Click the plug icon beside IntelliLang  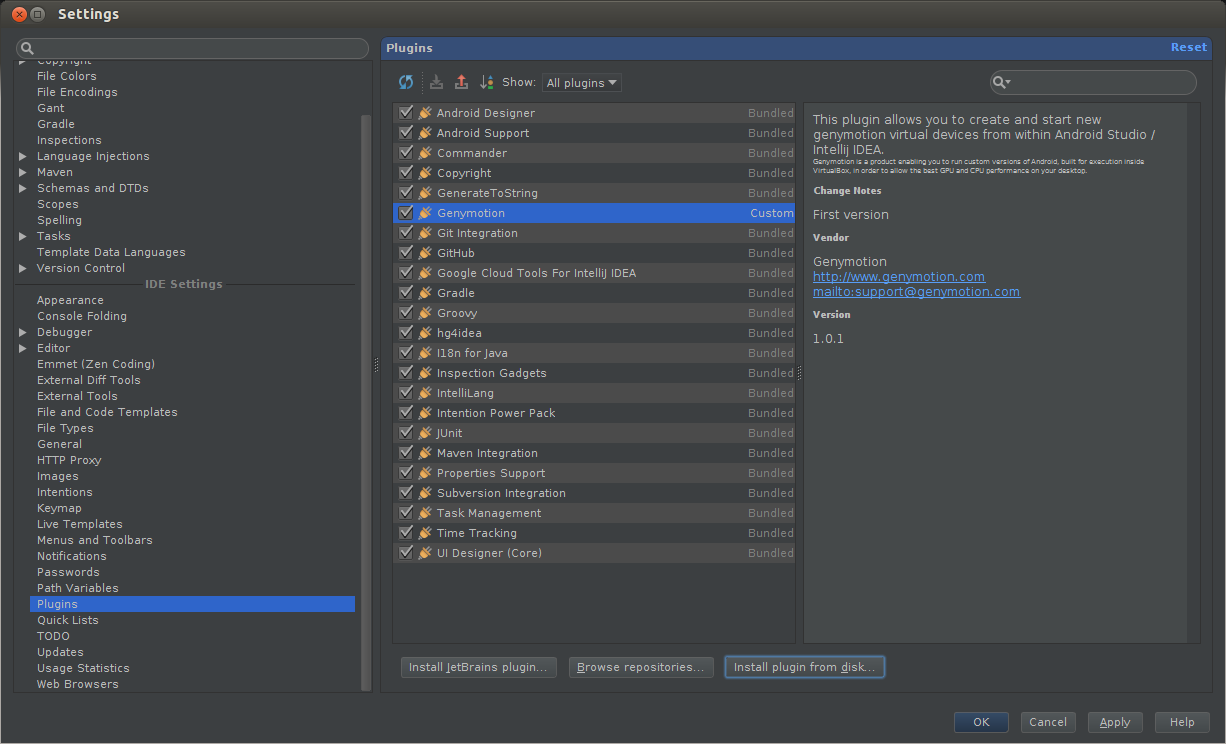pyautogui.click(x=425, y=393)
